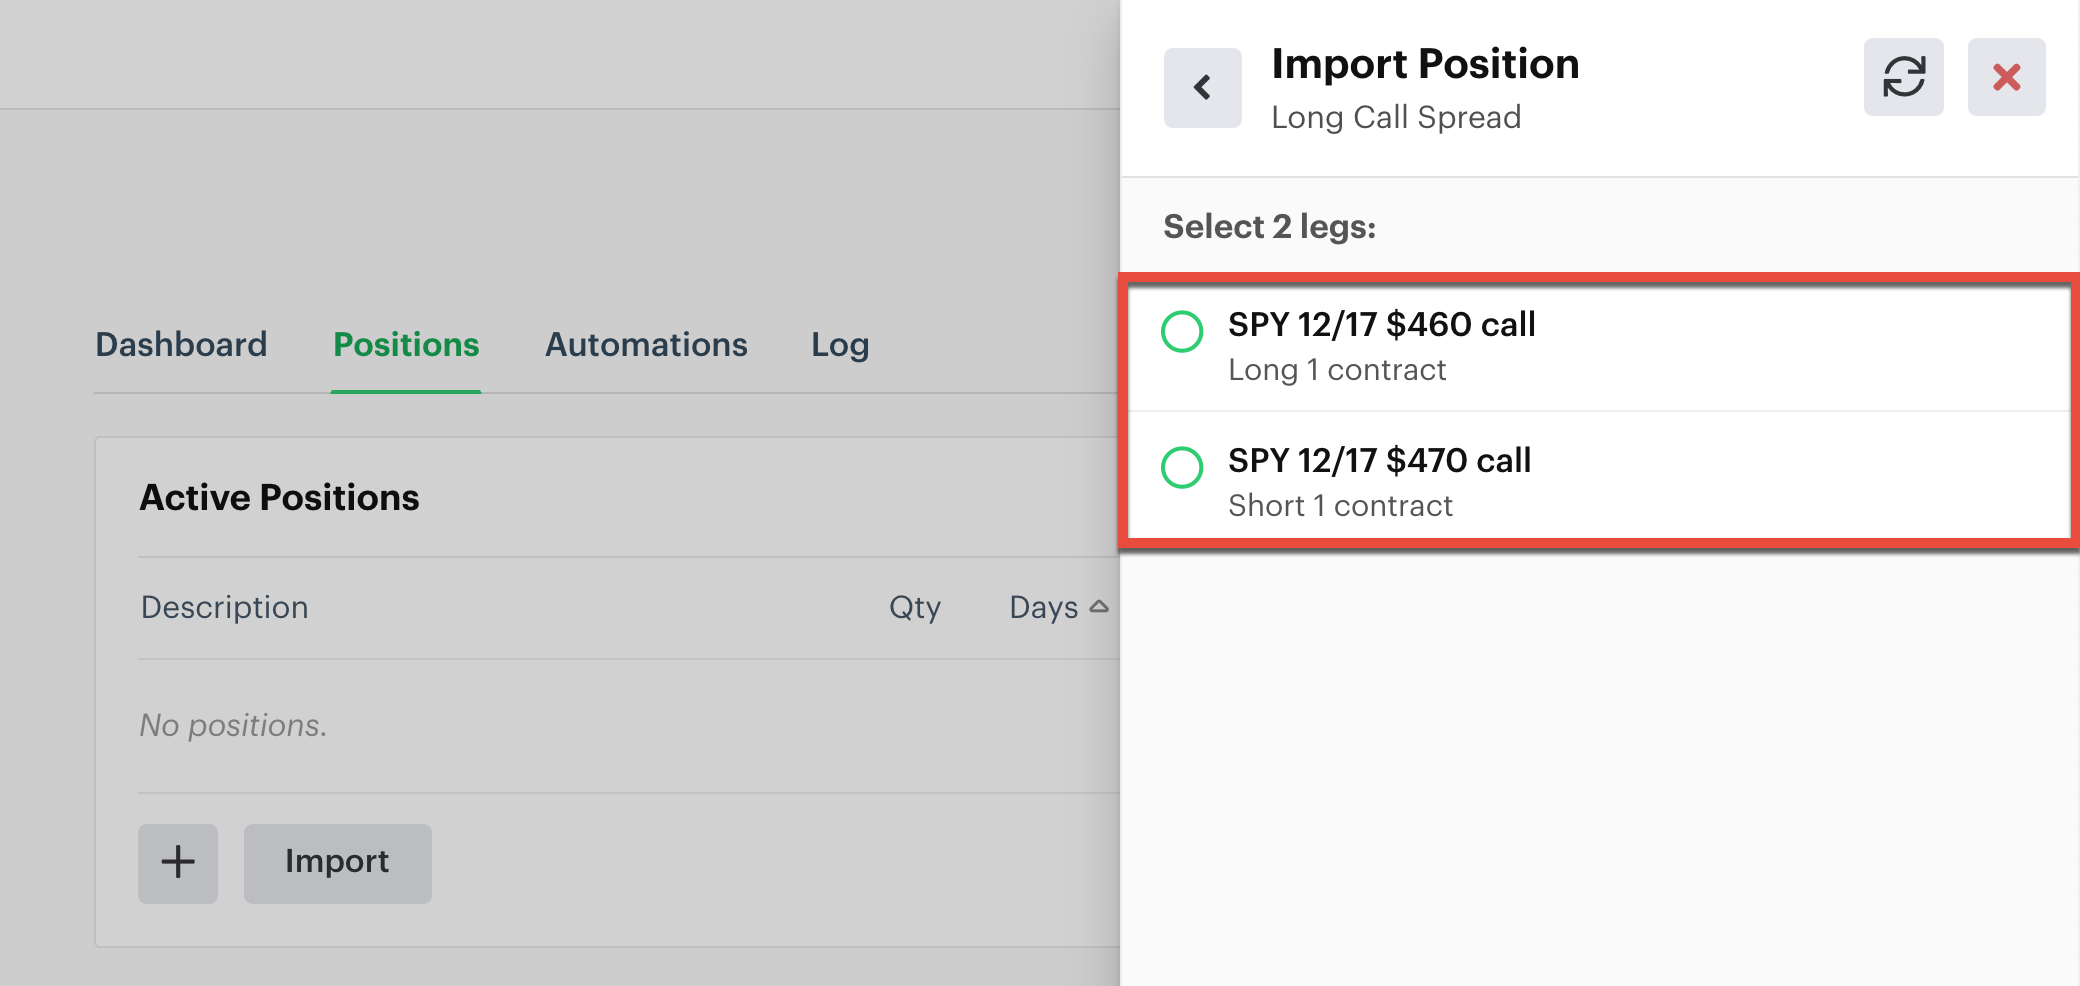
Task: Click the Qty column header
Action: (914, 606)
